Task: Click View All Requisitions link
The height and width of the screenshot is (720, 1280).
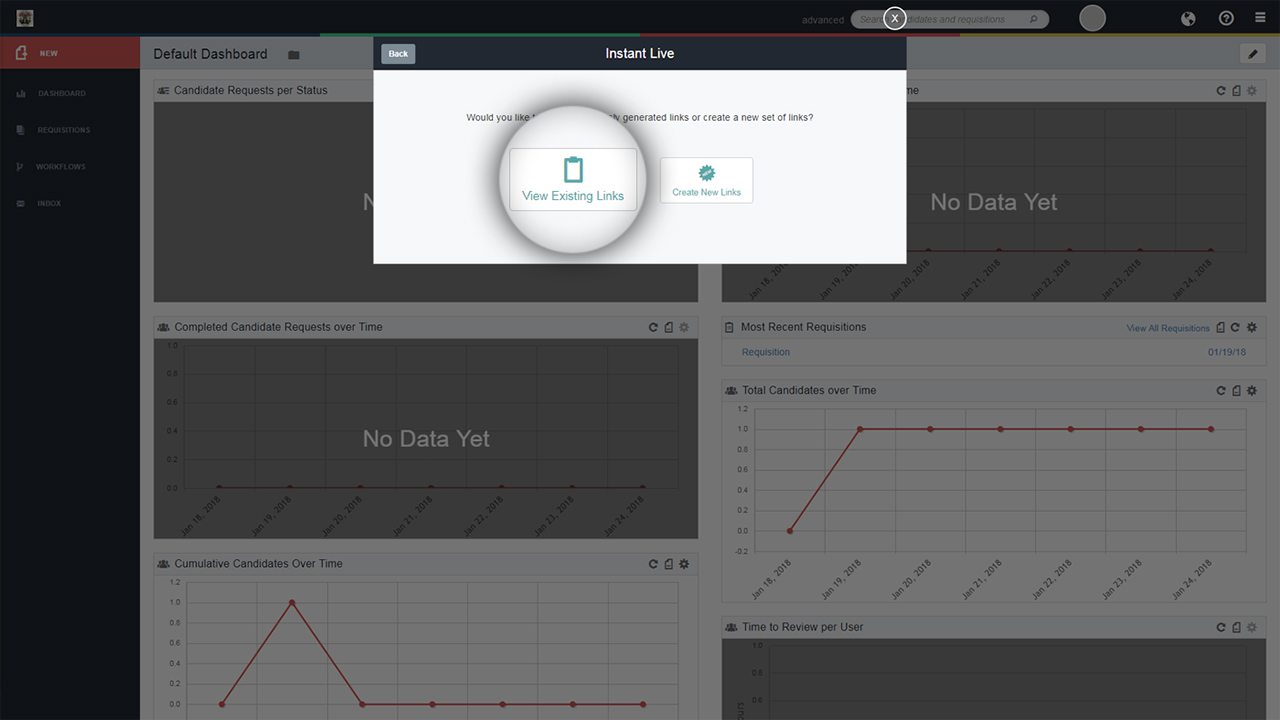Action: pyautogui.click(x=1168, y=328)
